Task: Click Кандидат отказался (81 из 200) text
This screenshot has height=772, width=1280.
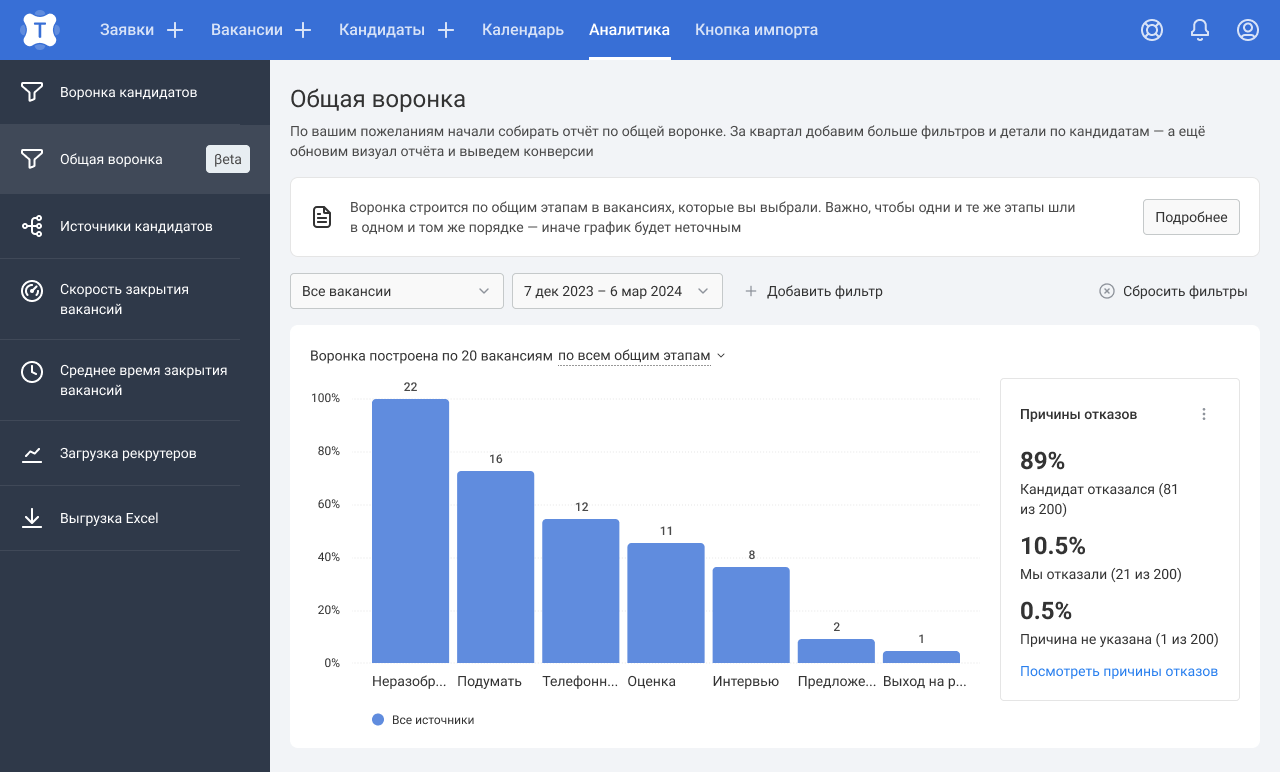Action: [x=1101, y=500]
